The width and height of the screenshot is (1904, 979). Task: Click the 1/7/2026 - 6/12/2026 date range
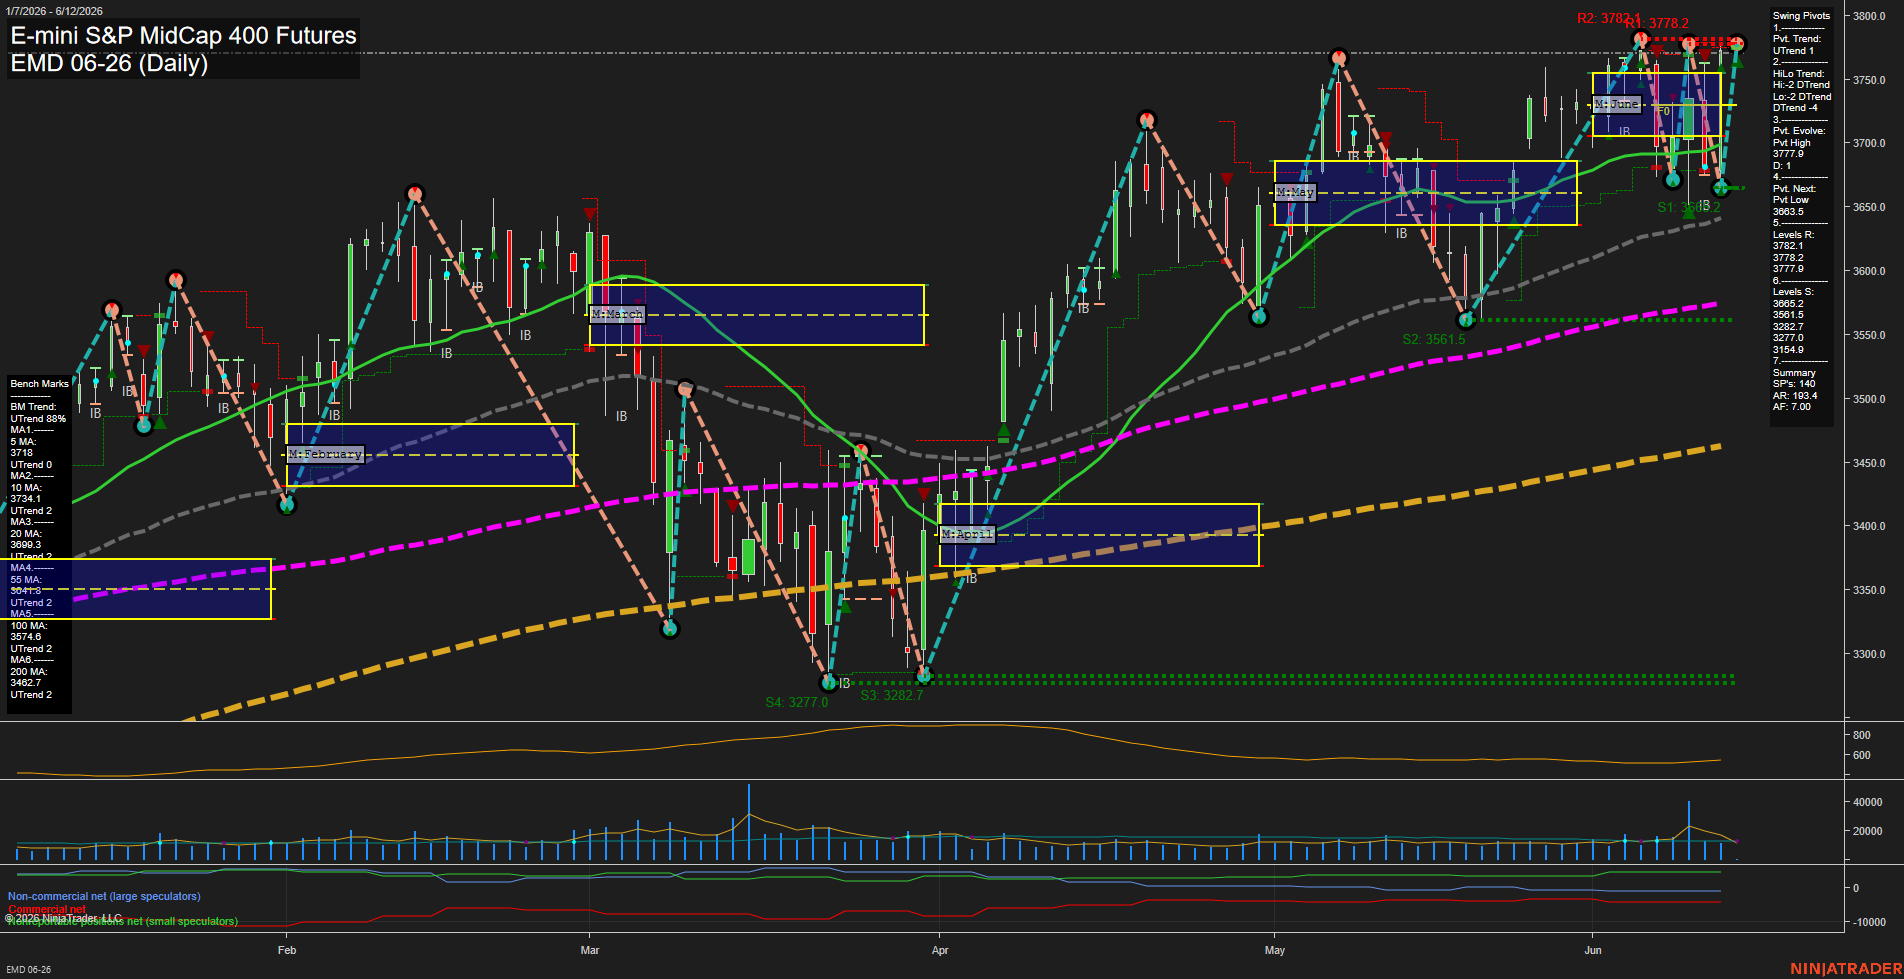[54, 11]
